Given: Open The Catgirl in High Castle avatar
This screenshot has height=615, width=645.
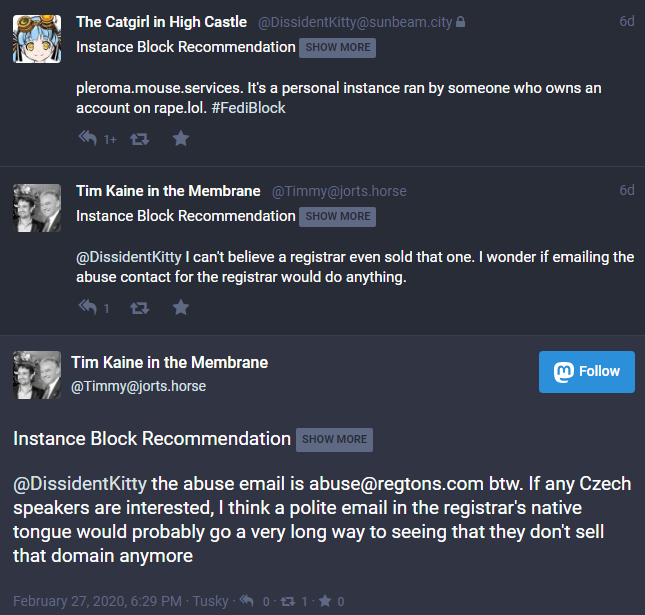Looking at the screenshot, I should click(x=37, y=39).
